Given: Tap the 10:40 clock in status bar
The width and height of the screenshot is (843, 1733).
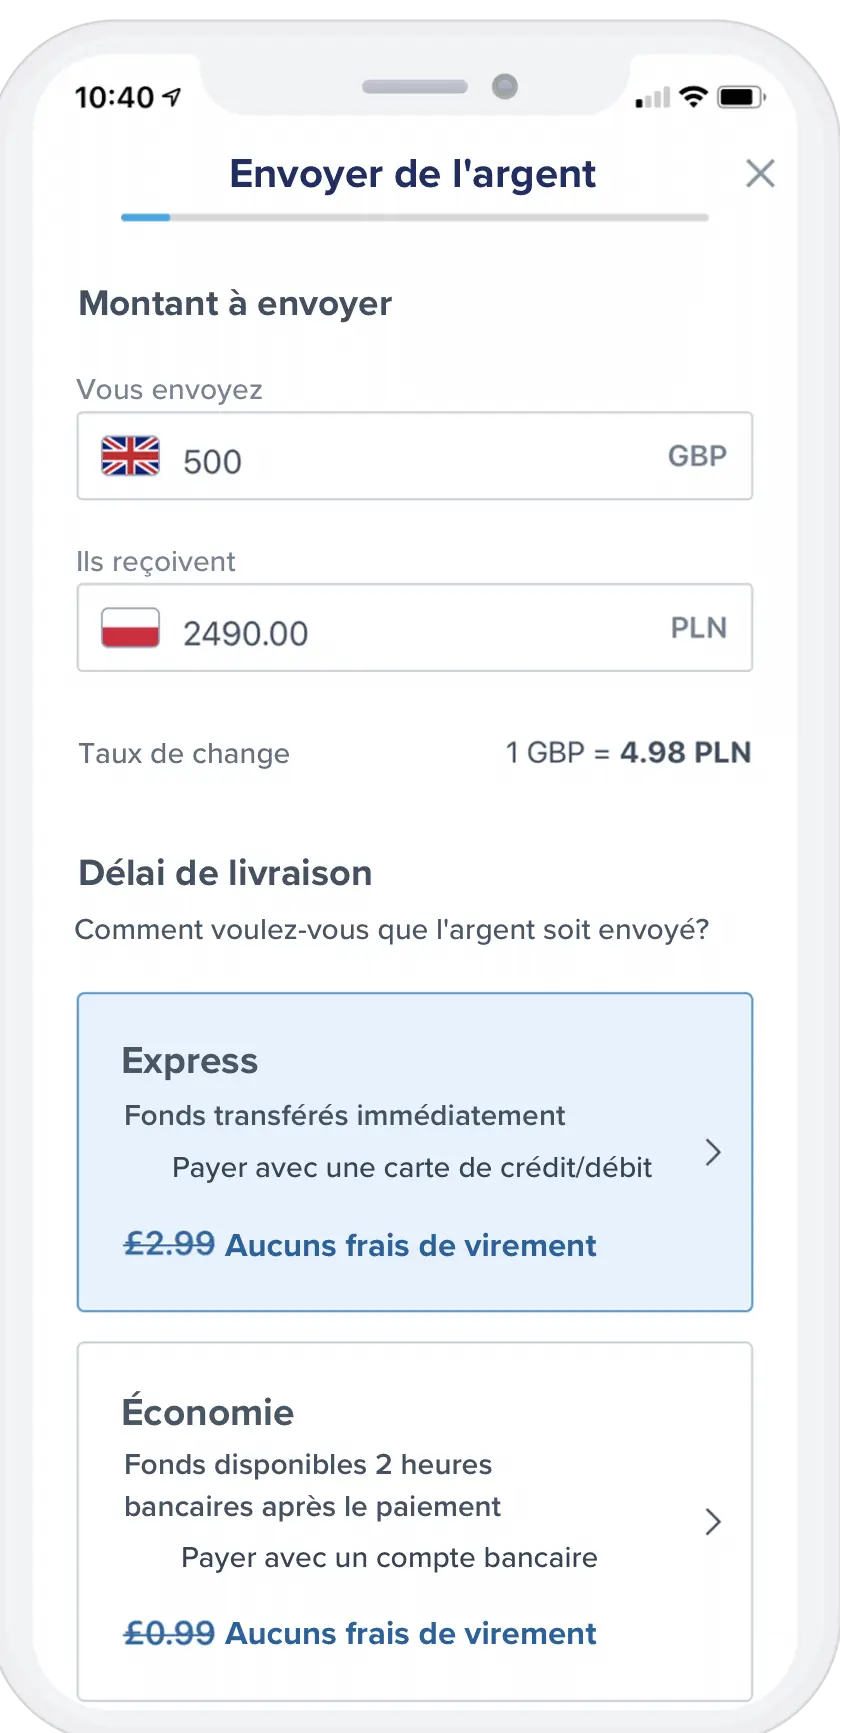Looking at the screenshot, I should (114, 97).
